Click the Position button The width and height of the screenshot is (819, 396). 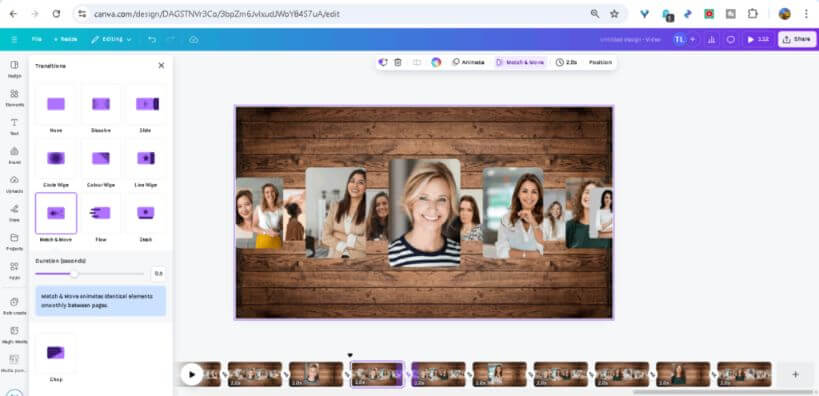tap(600, 62)
